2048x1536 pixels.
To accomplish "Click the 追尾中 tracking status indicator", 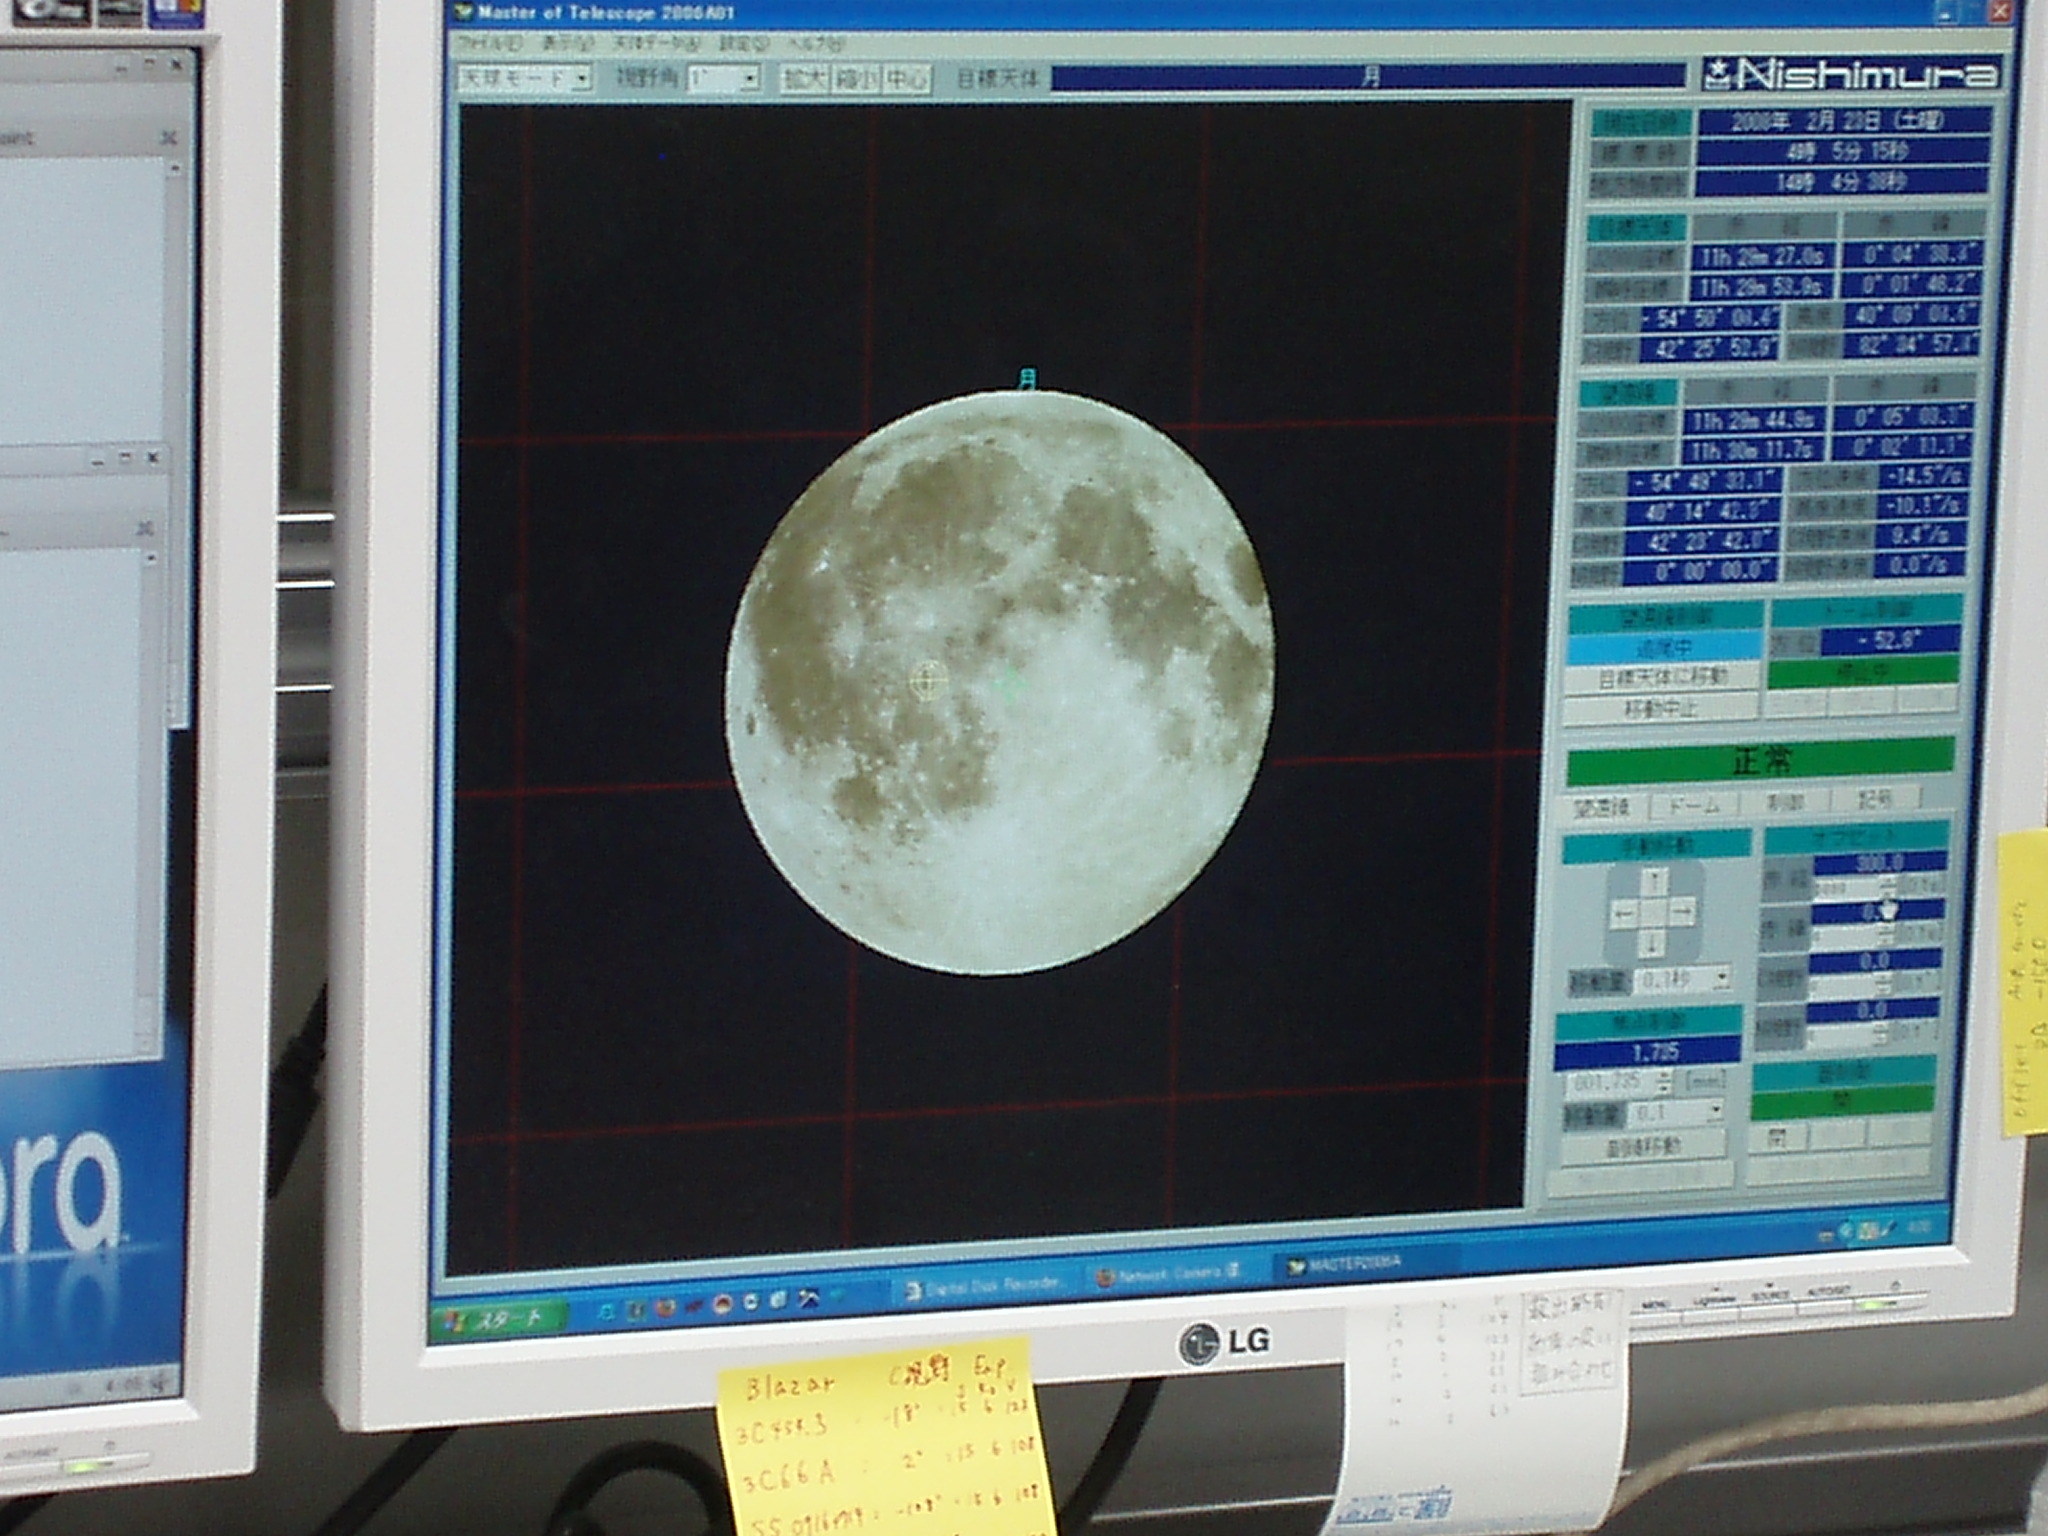I will pyautogui.click(x=1665, y=648).
